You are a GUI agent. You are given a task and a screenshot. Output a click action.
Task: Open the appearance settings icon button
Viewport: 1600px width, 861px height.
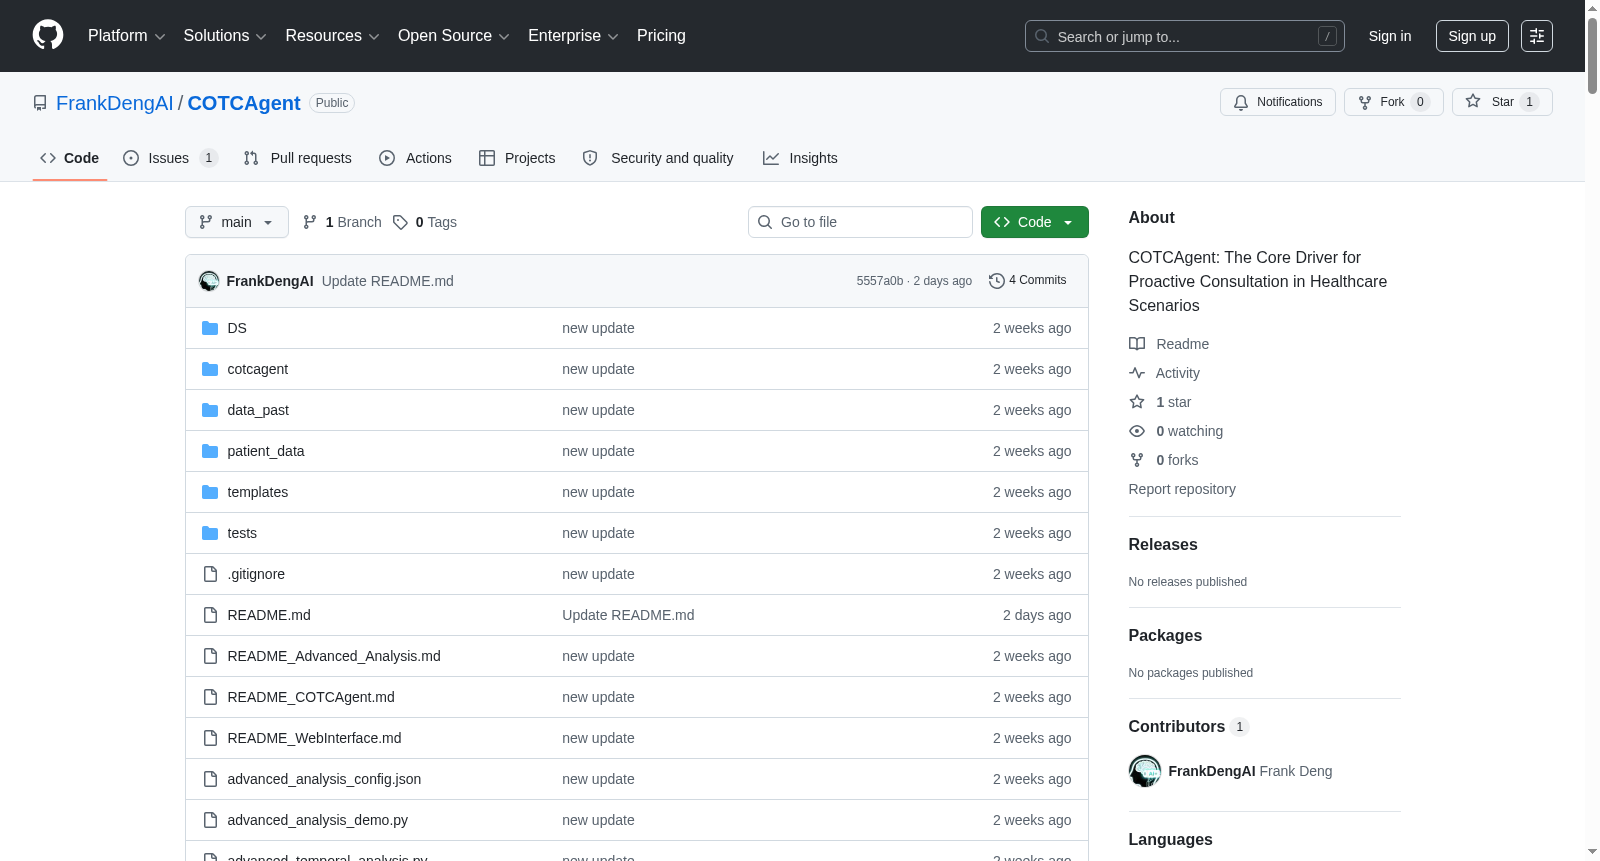[1537, 36]
